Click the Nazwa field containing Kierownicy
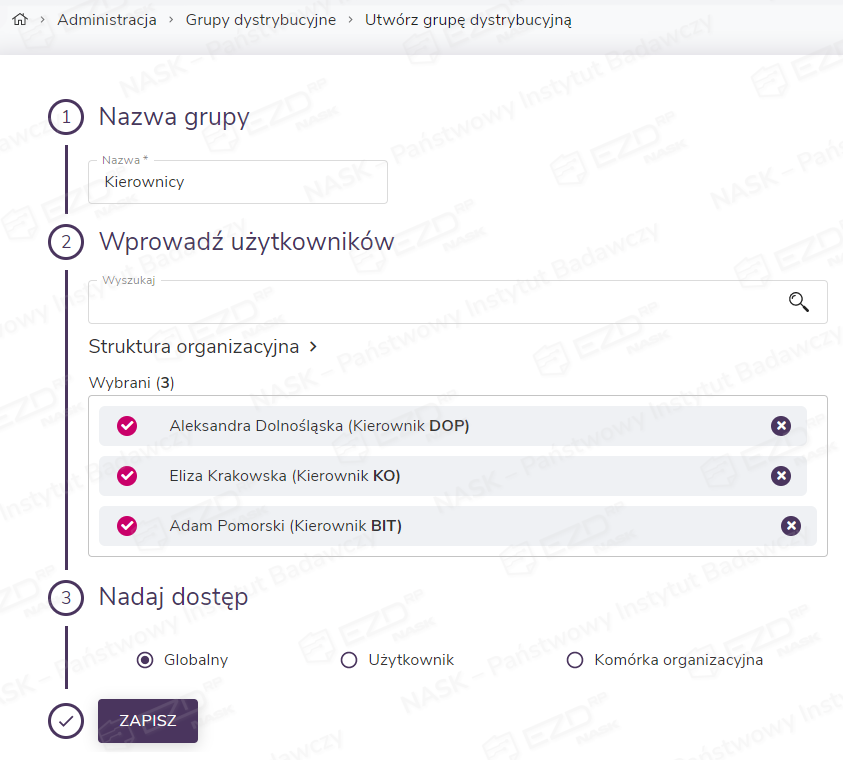 [238, 183]
